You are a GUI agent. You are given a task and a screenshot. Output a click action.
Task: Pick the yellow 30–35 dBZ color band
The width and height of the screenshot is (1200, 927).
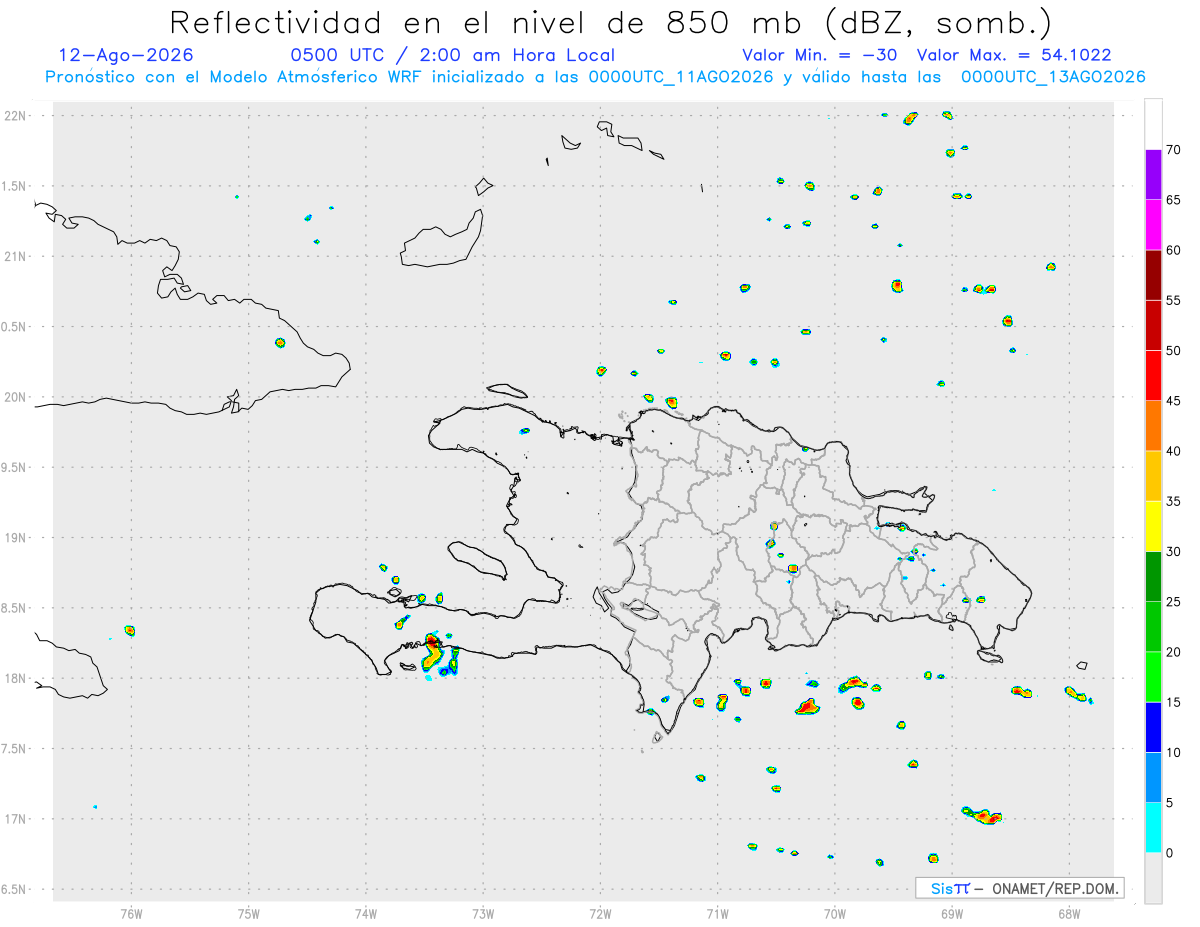click(1153, 527)
